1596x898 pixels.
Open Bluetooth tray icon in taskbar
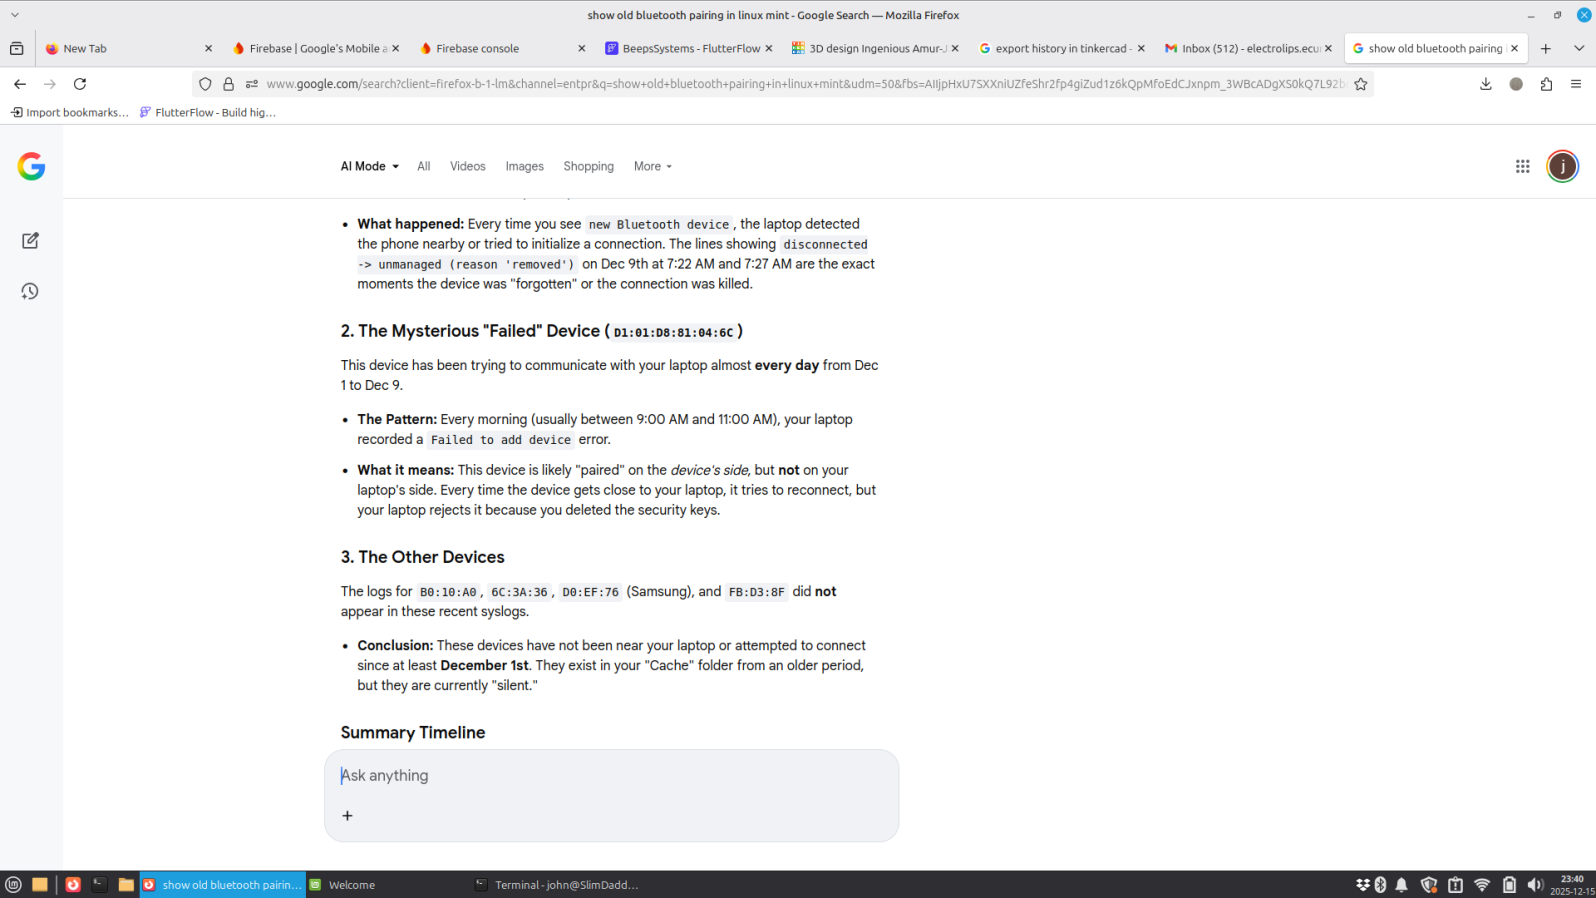click(1380, 885)
